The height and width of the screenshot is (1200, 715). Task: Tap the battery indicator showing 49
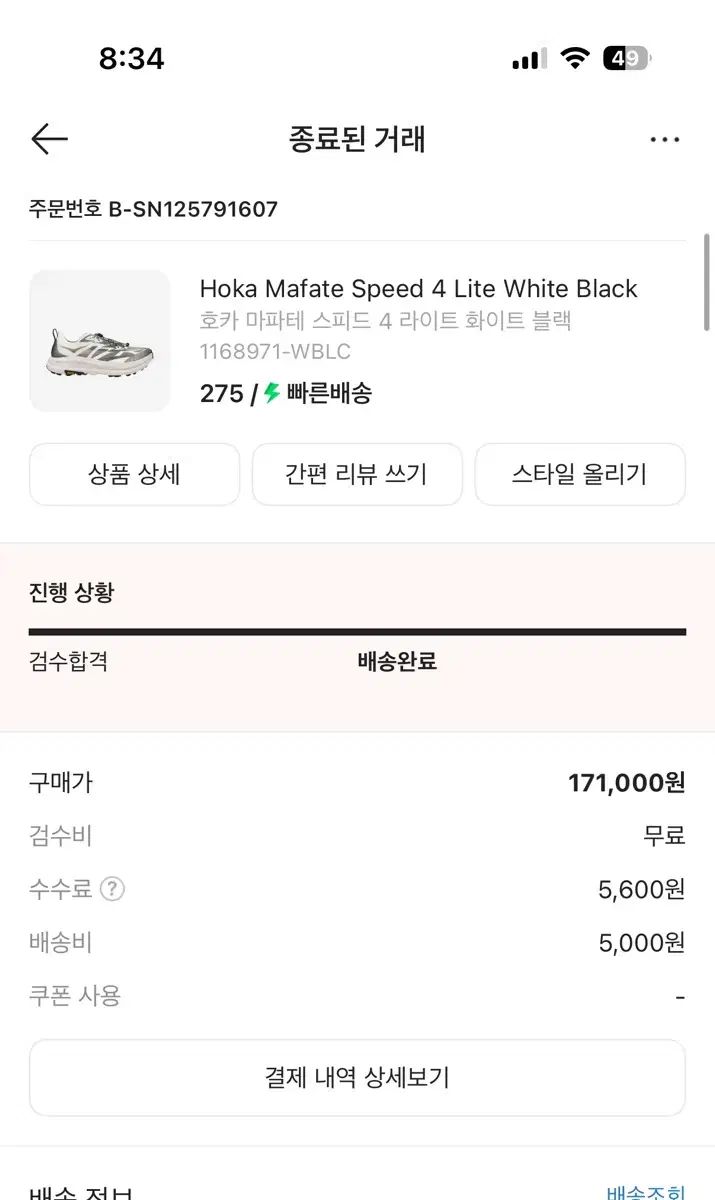pyautogui.click(x=626, y=58)
